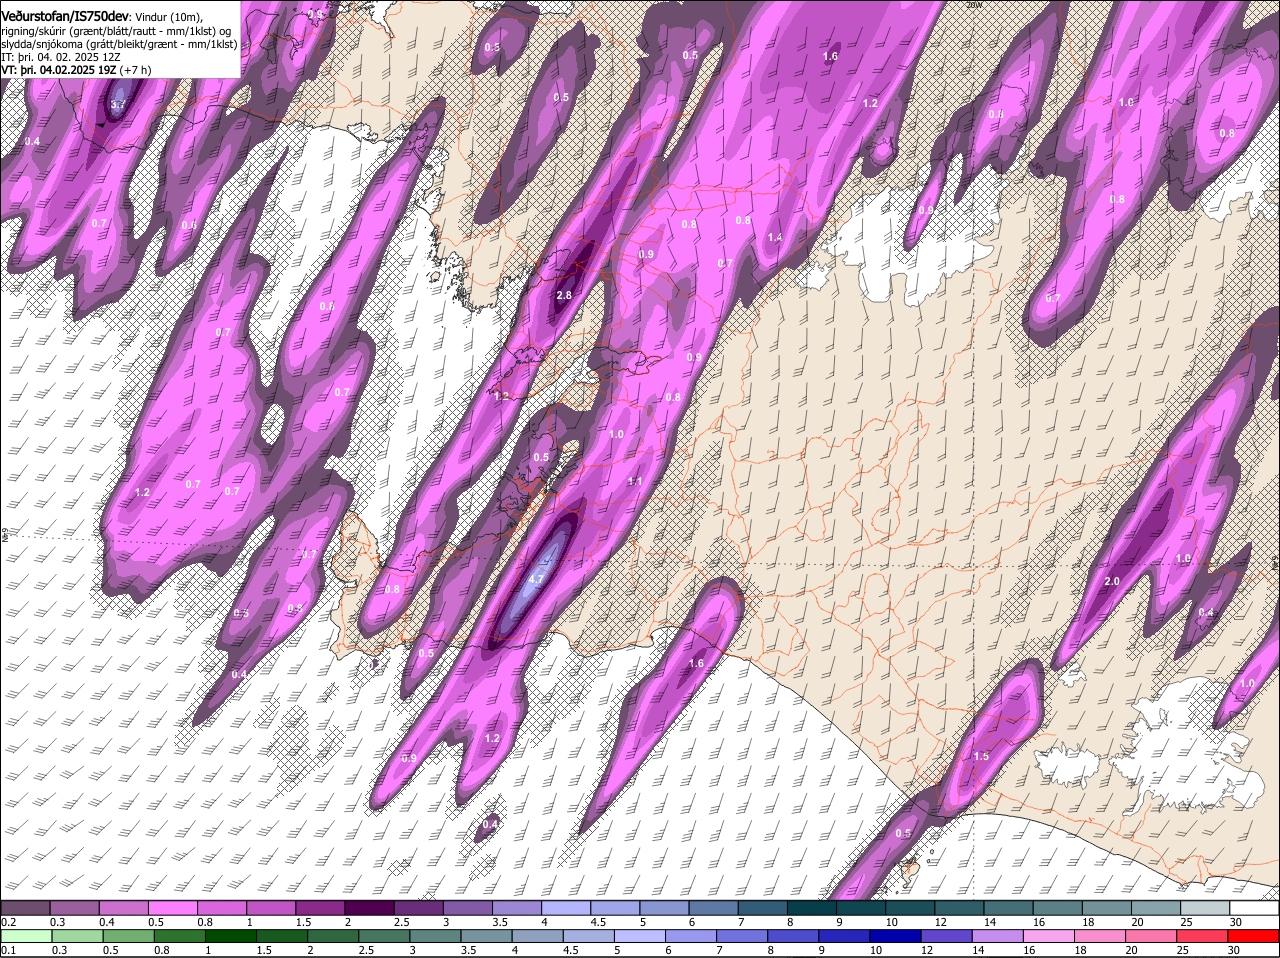The image size is (1280, 958).
Task: Pick the lavender upper swatch between 4 and 4.5
Action: (566, 907)
